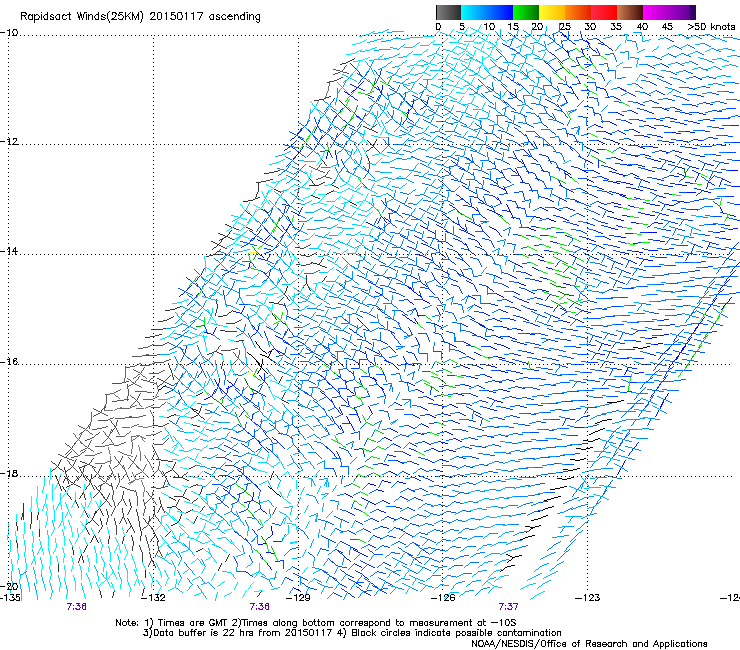Click the '25' label under the legend
Image resolution: width=740 pixels, height=650 pixels.
[565, 27]
